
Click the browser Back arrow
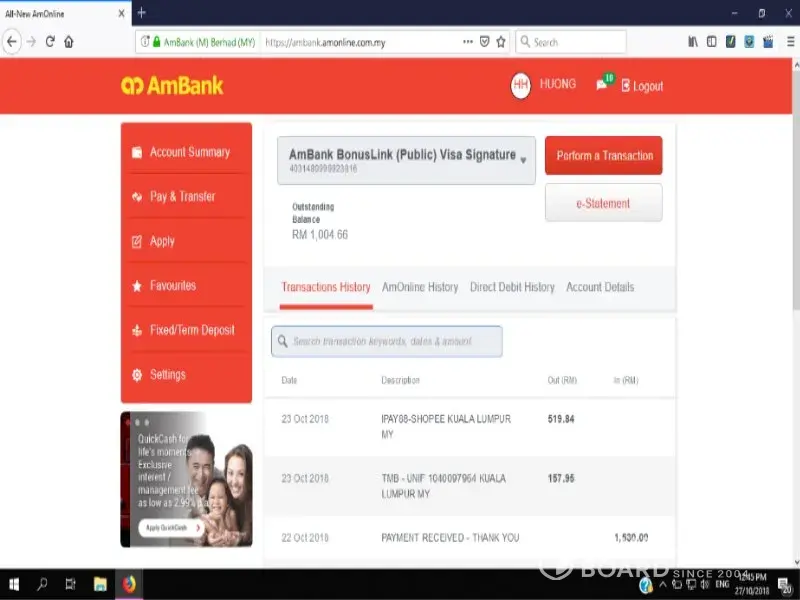coord(12,42)
